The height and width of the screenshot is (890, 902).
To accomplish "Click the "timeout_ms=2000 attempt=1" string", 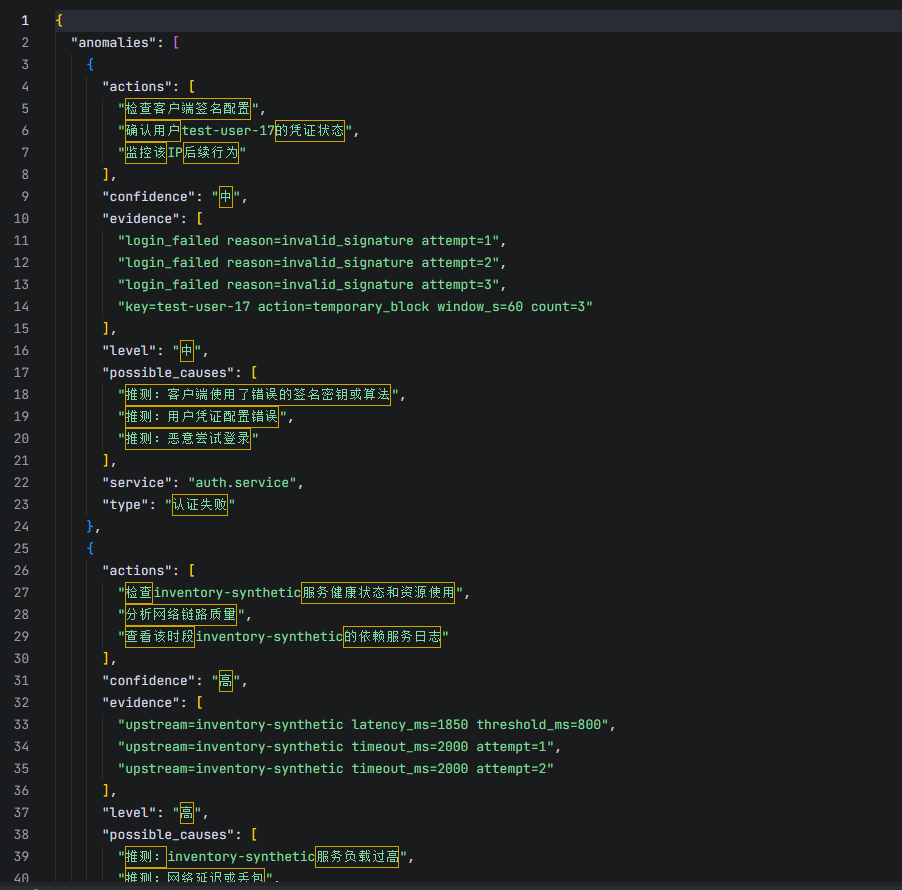I will point(336,747).
